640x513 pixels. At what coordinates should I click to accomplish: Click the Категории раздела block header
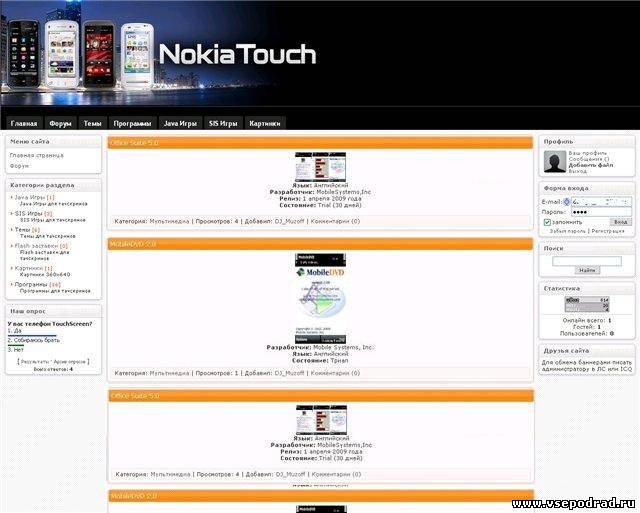point(53,185)
